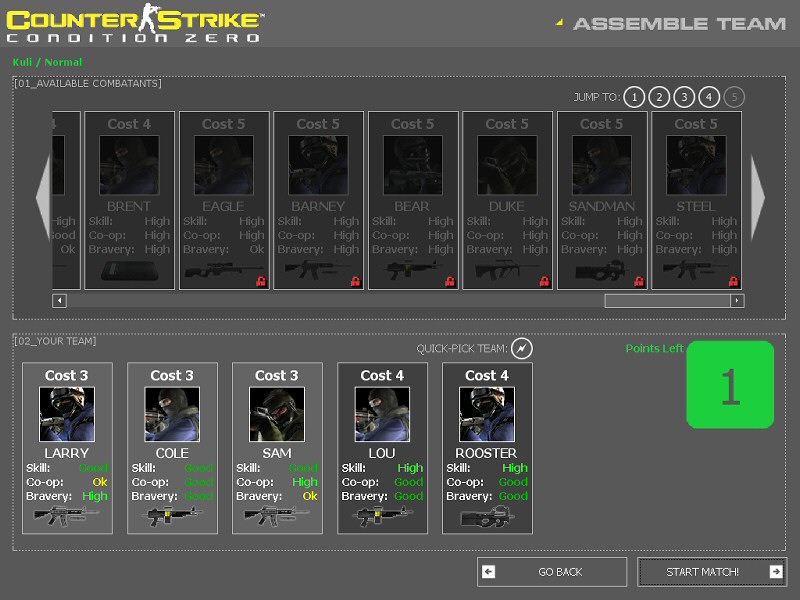The image size is (800, 600).
Task: Select Eagle's portrait in available combatants
Action: tap(223, 165)
